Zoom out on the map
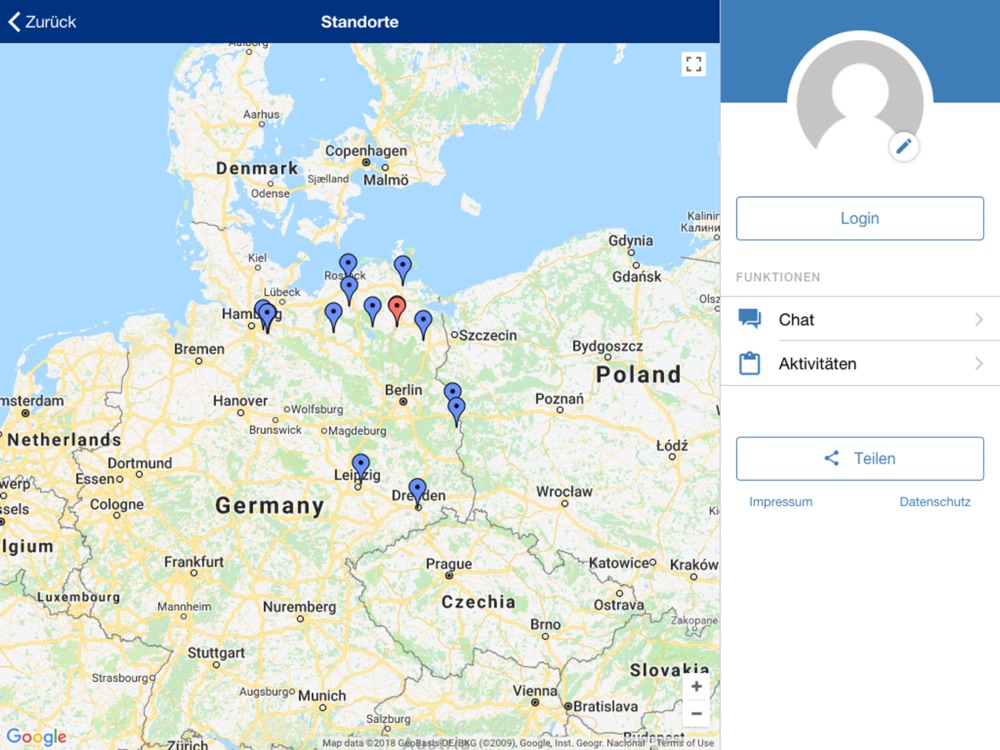 coord(696,714)
